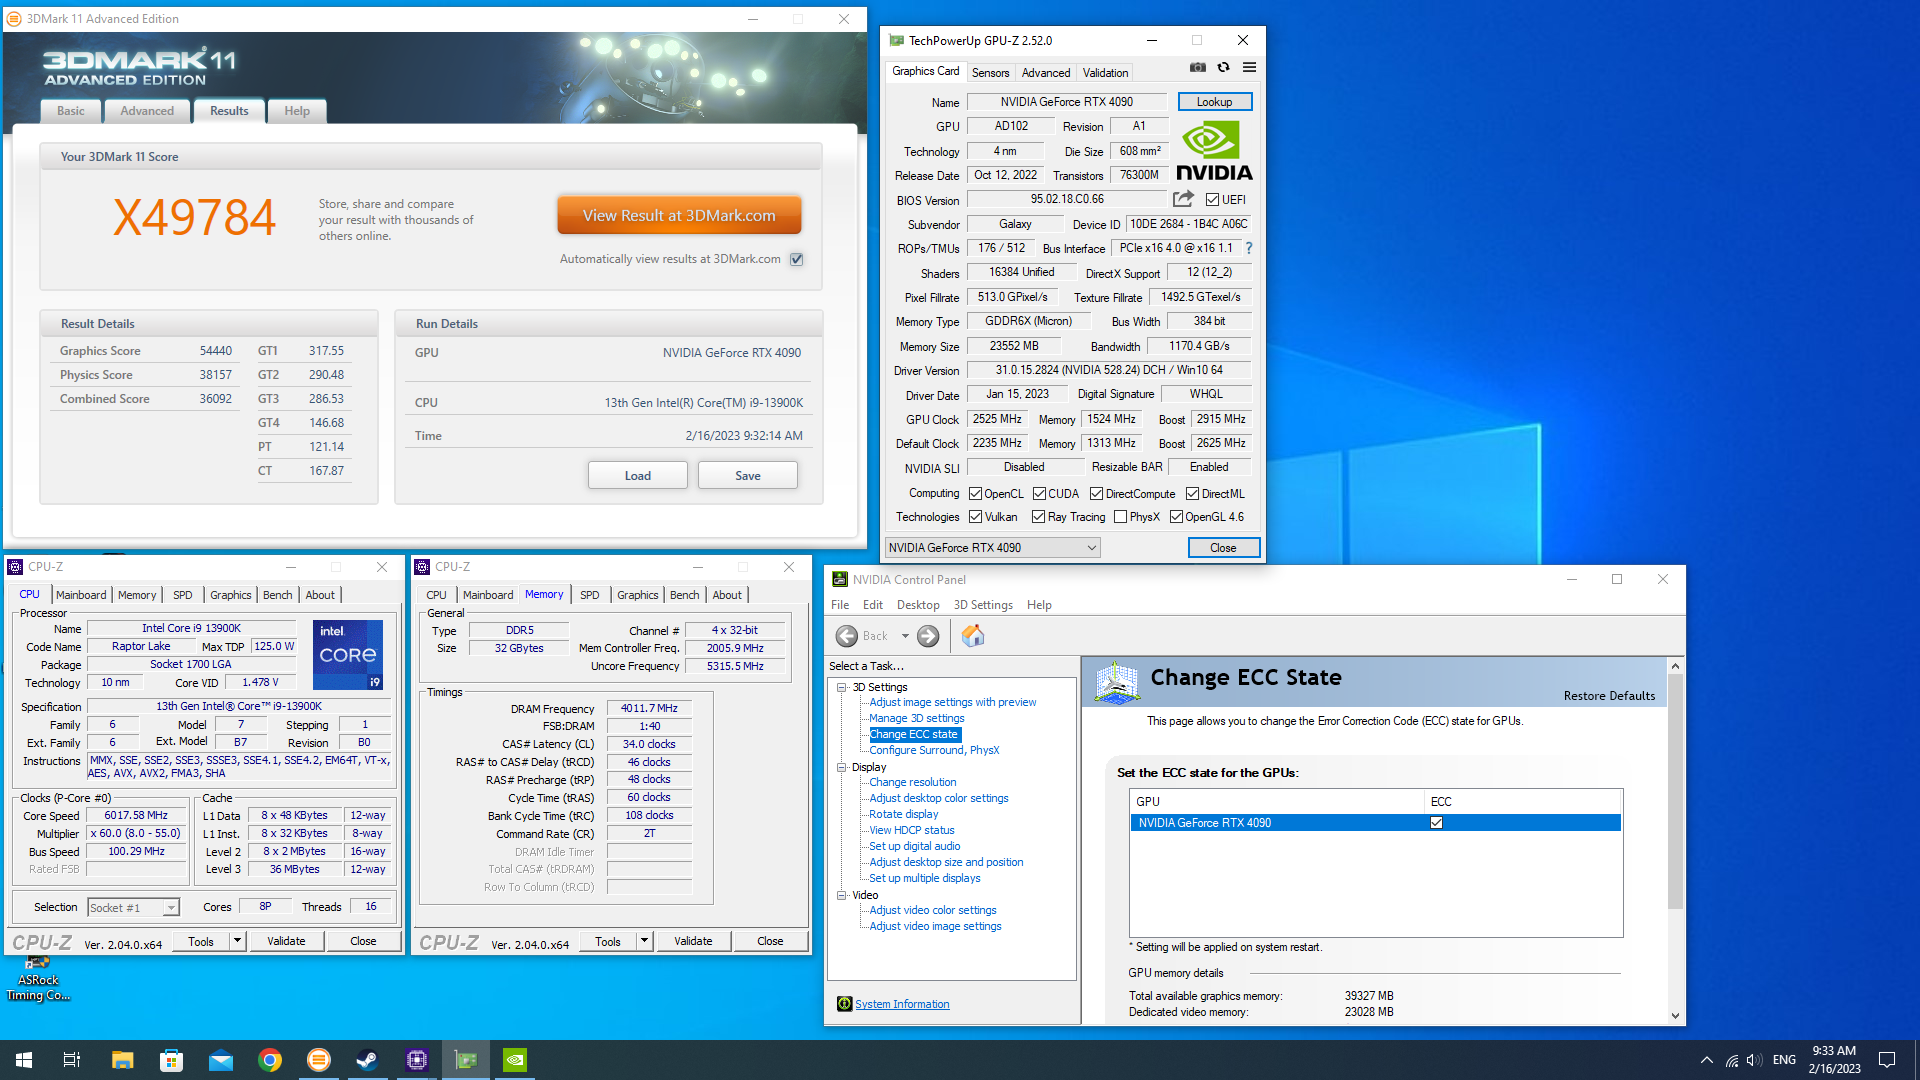This screenshot has width=1920, height=1080.
Task: Open the ASRock Timing Configurator desktop icon
Action: click(38, 980)
